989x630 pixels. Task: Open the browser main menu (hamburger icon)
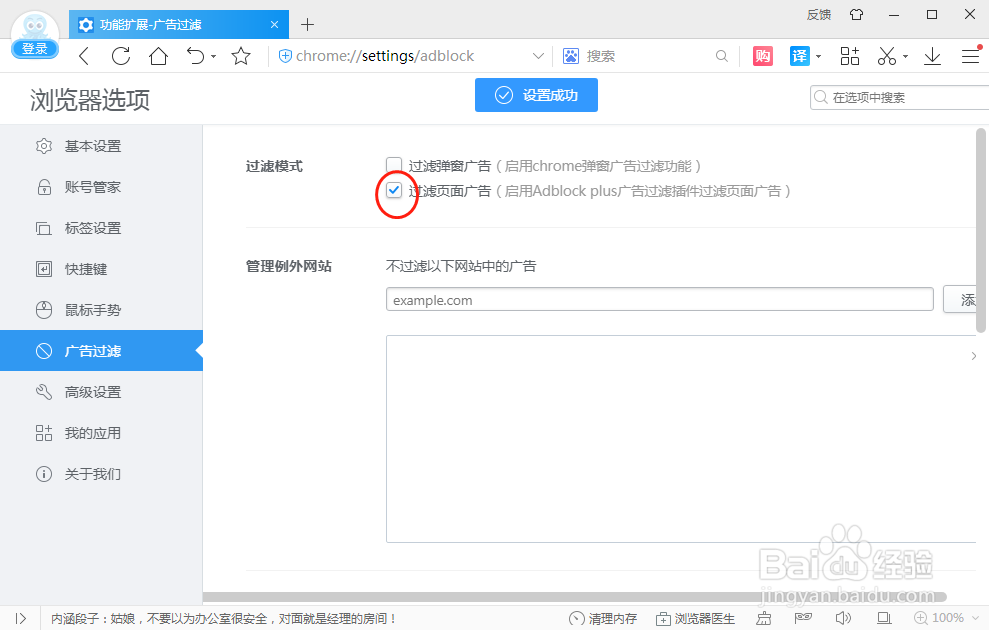tap(970, 55)
